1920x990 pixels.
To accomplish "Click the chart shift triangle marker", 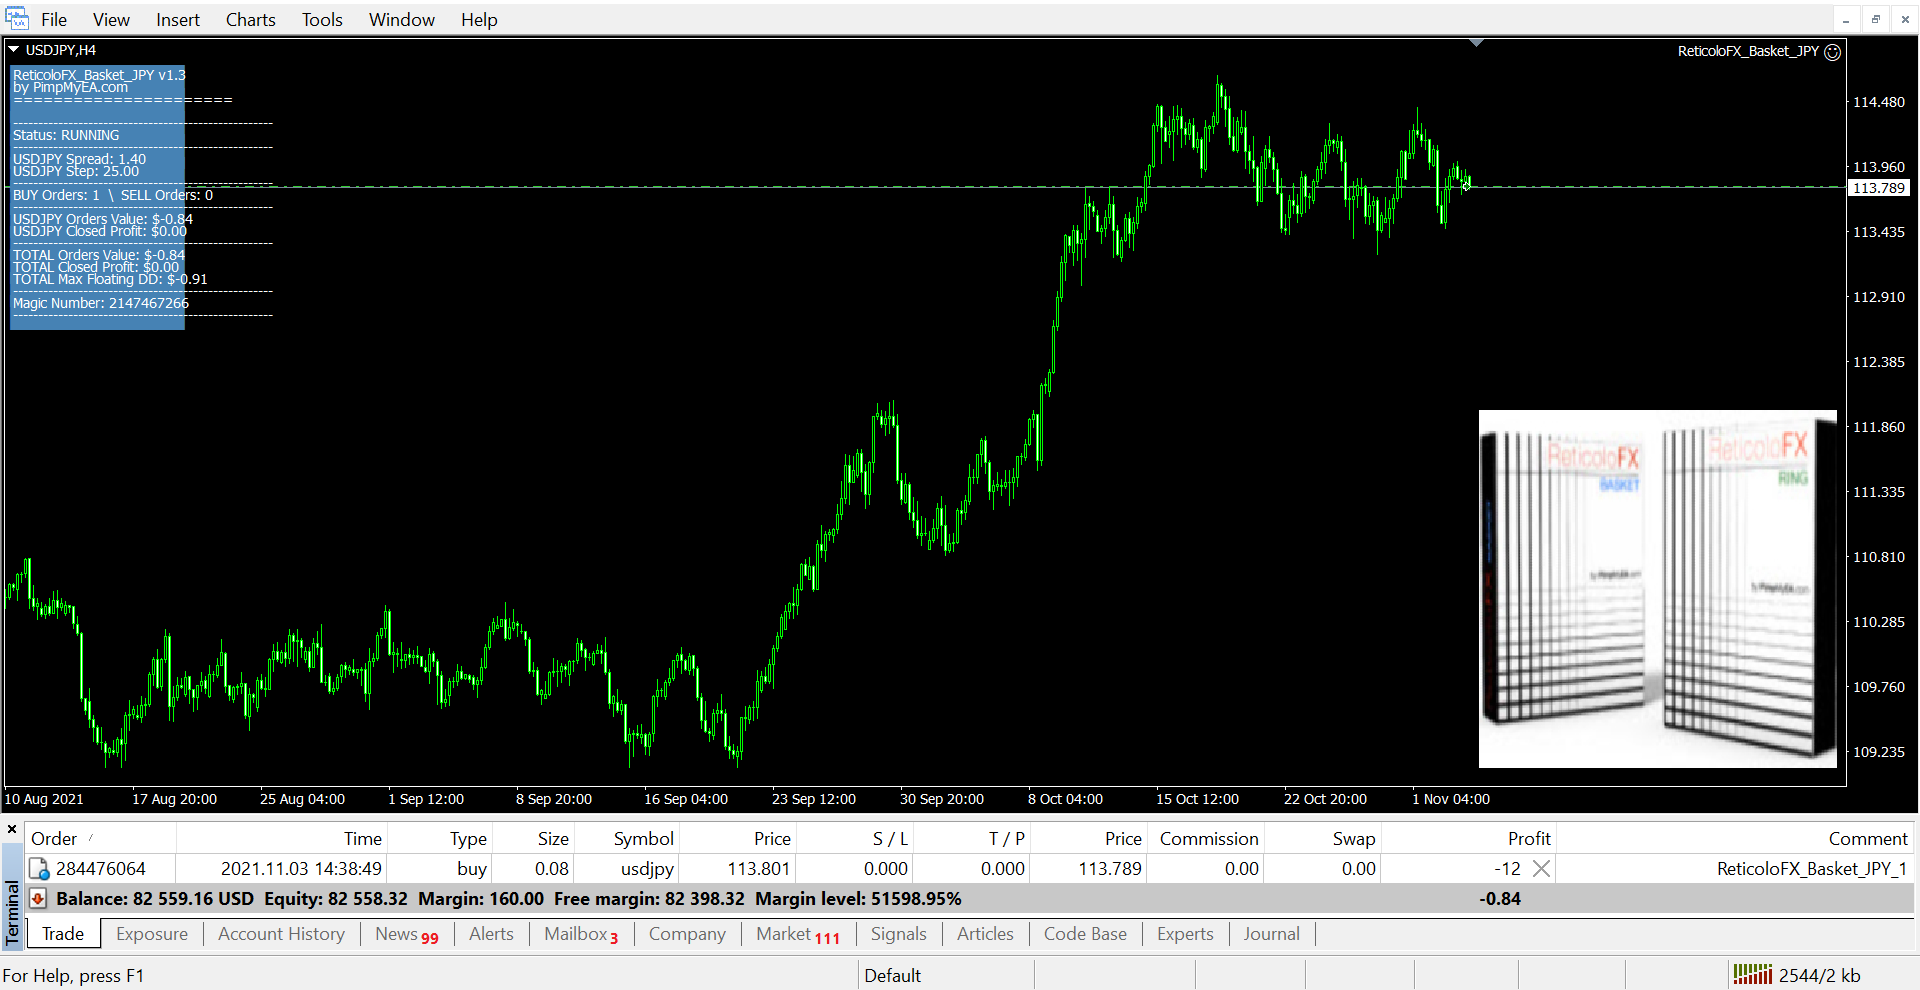I will (x=1476, y=43).
